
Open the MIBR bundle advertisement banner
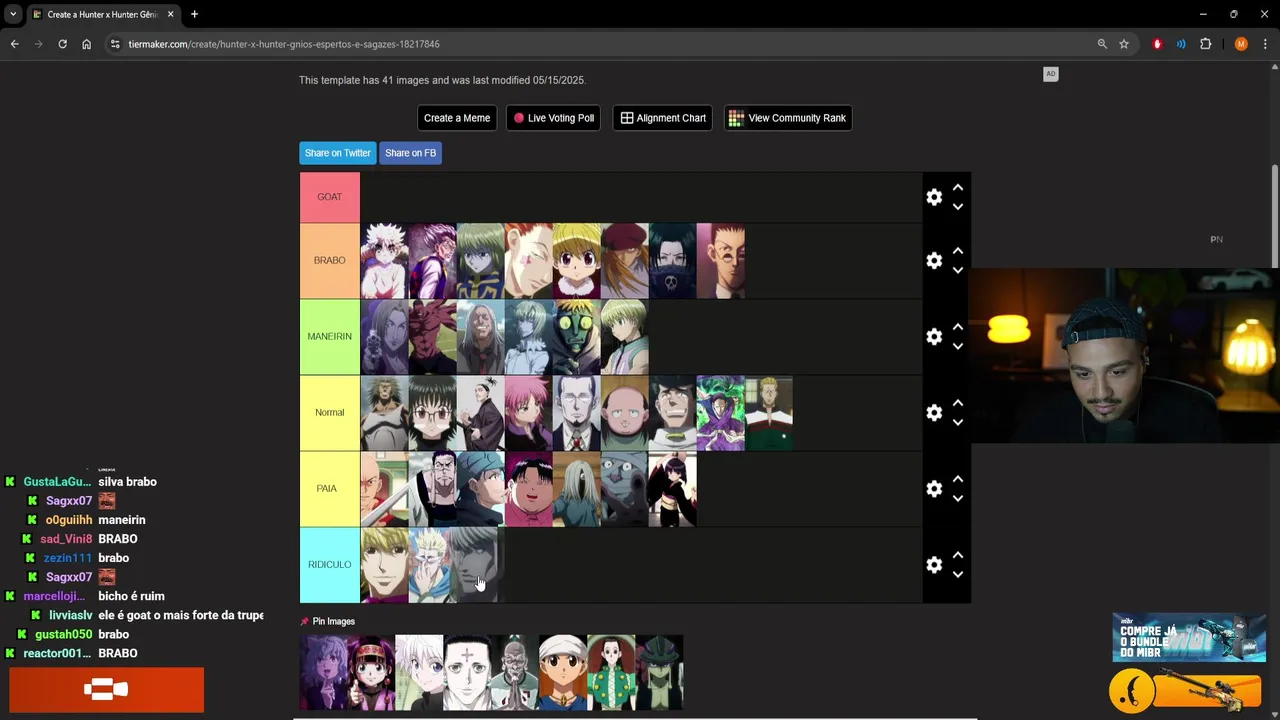point(1189,637)
